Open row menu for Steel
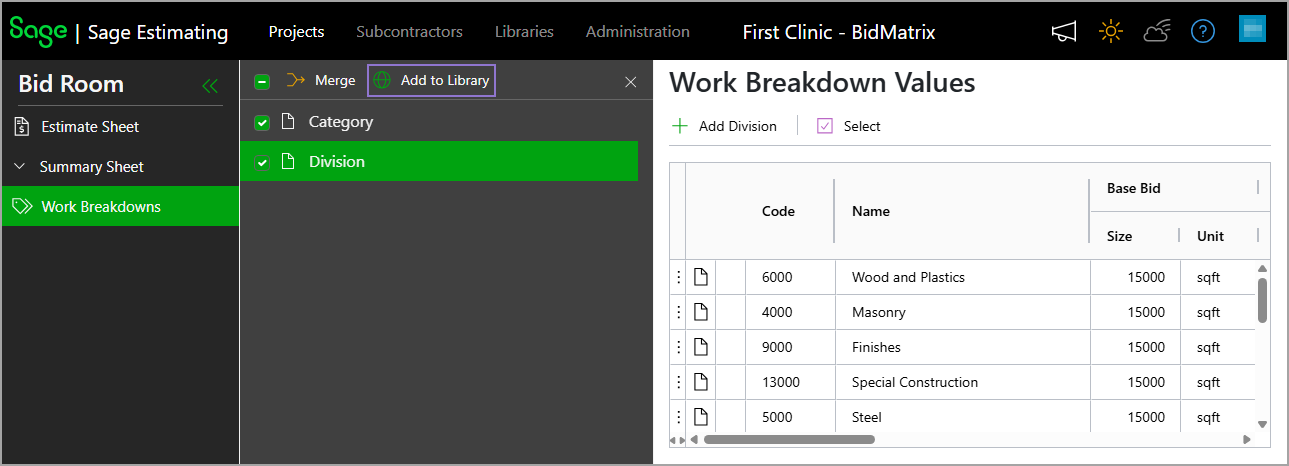This screenshot has height=466, width=1289. click(678, 416)
